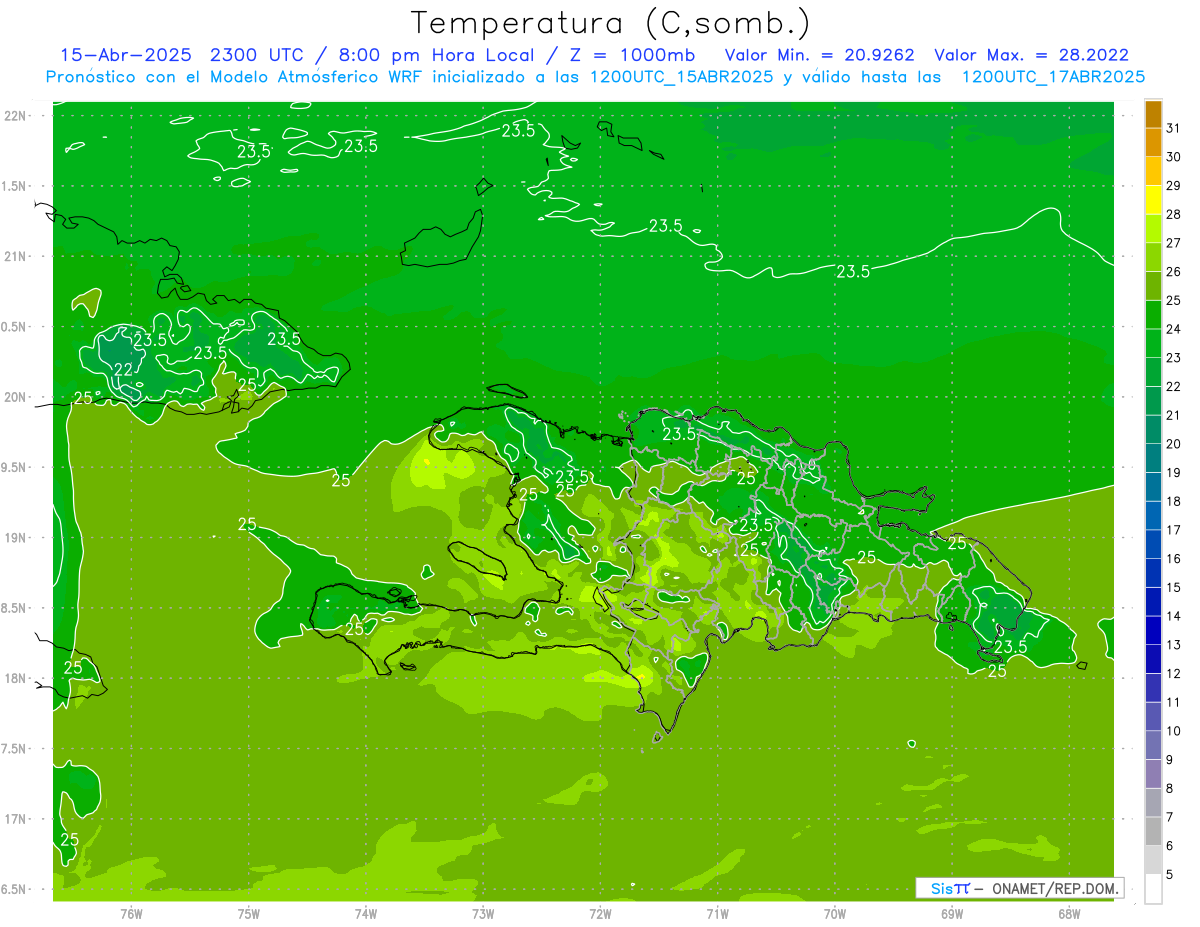Click the legend color band between 22 and 23
This screenshot has width=1200, height=927.
pyautogui.click(x=1153, y=372)
